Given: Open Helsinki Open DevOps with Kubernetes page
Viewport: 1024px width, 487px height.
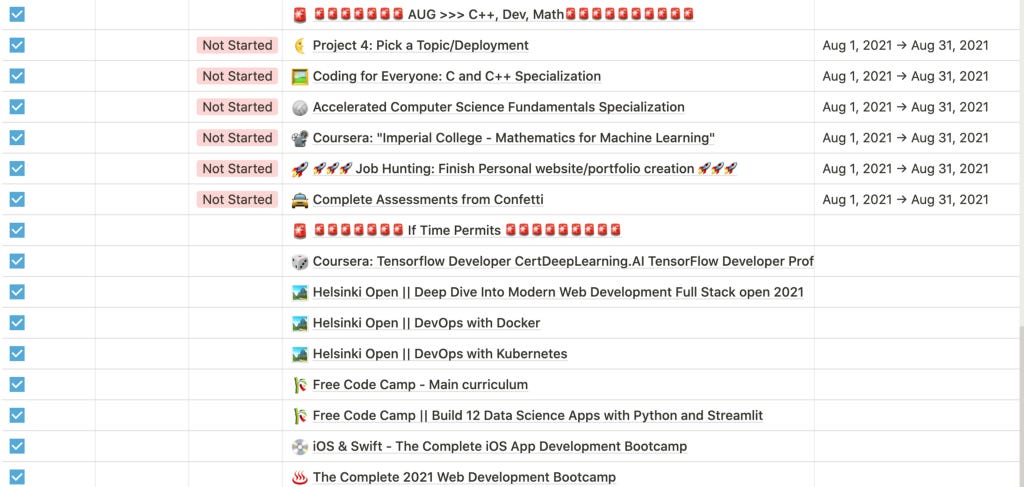Looking at the screenshot, I should [440, 354].
